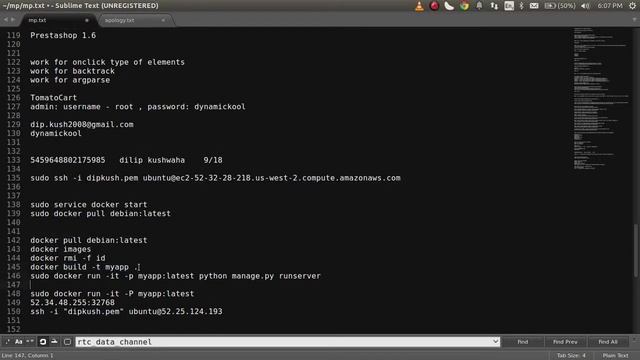Open find history dropdown arrow

coord(496,342)
